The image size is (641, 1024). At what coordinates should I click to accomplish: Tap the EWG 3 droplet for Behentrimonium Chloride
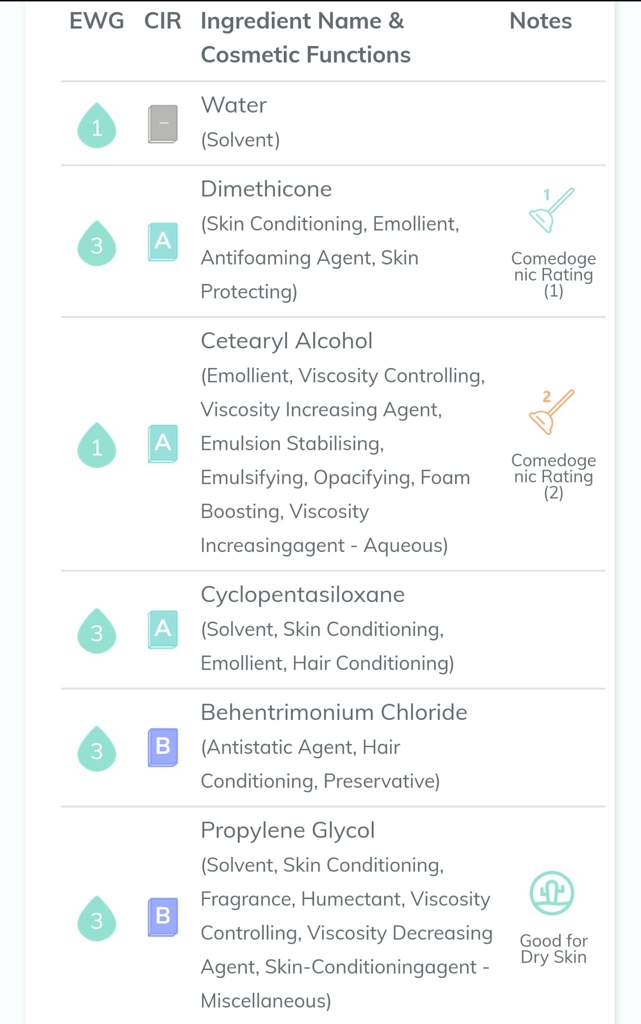[x=97, y=749]
